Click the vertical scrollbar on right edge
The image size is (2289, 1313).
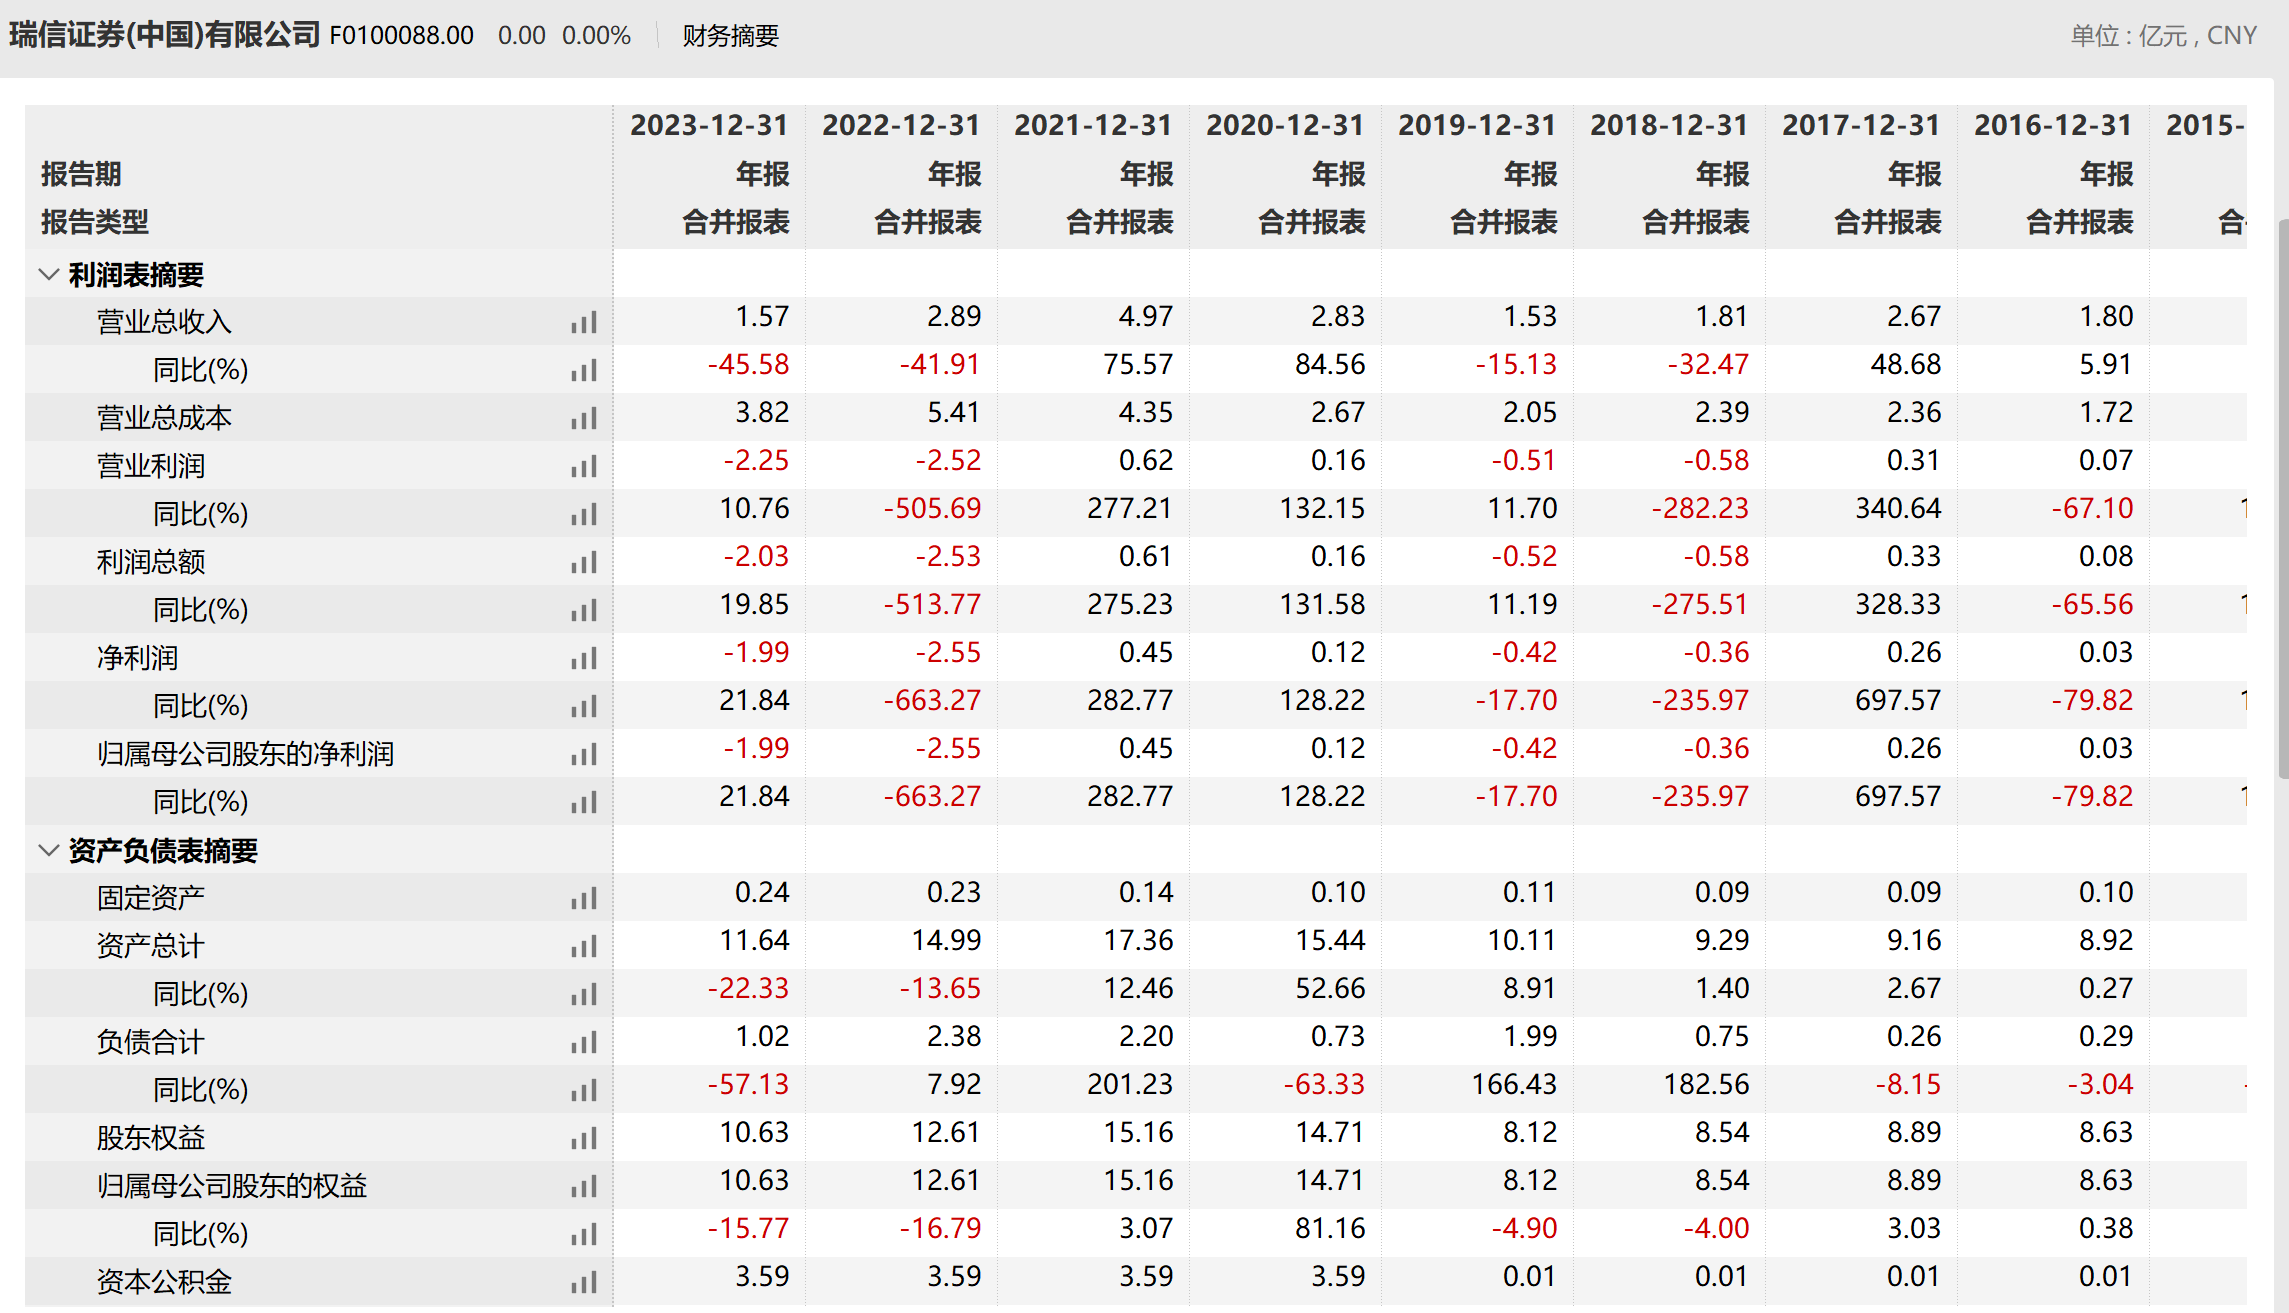(2282, 500)
